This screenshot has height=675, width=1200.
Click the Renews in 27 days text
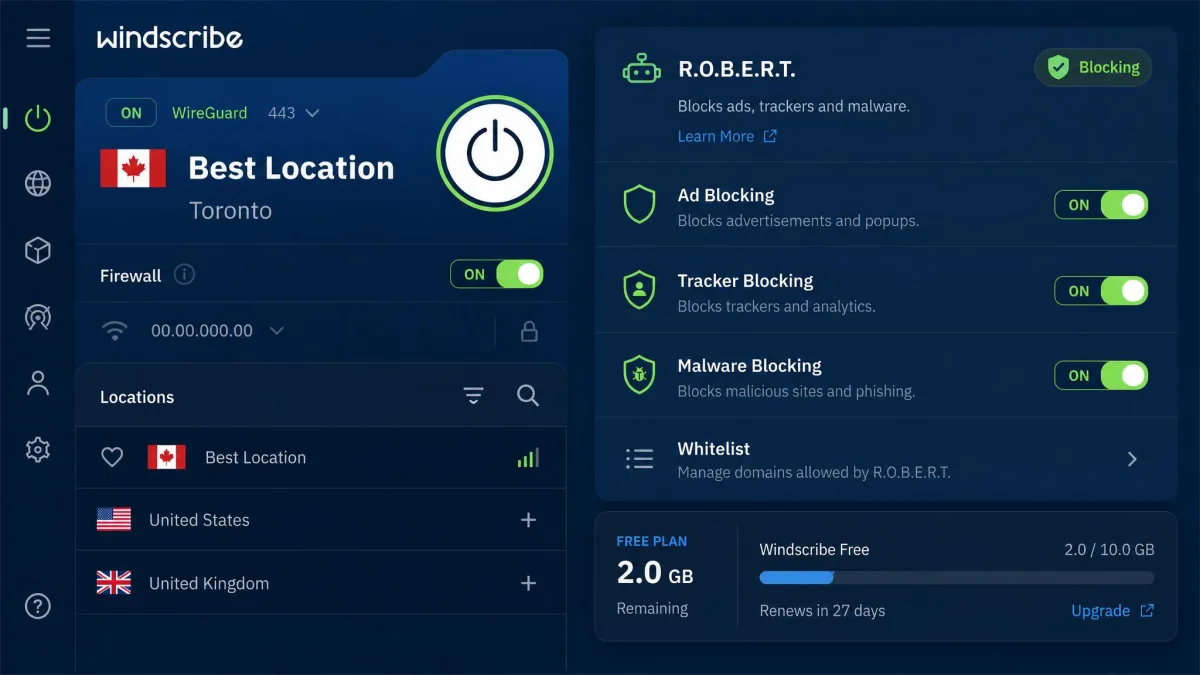click(822, 610)
